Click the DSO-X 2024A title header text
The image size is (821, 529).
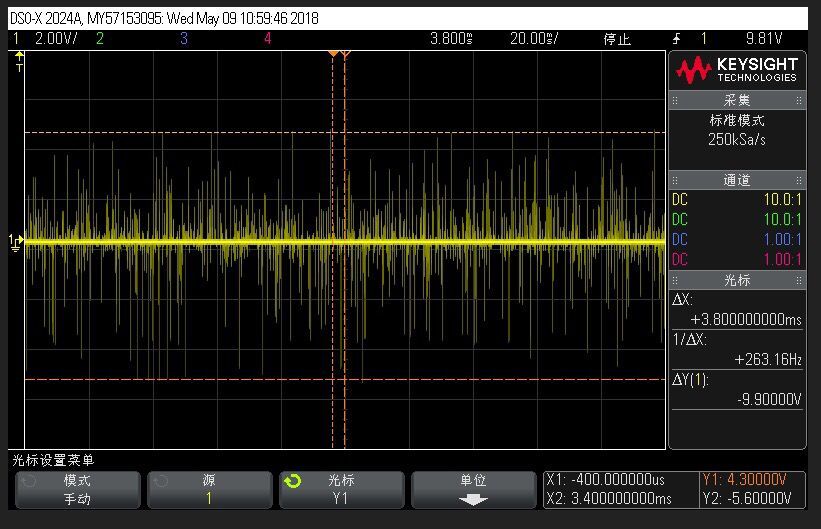pyautogui.click(x=164, y=19)
